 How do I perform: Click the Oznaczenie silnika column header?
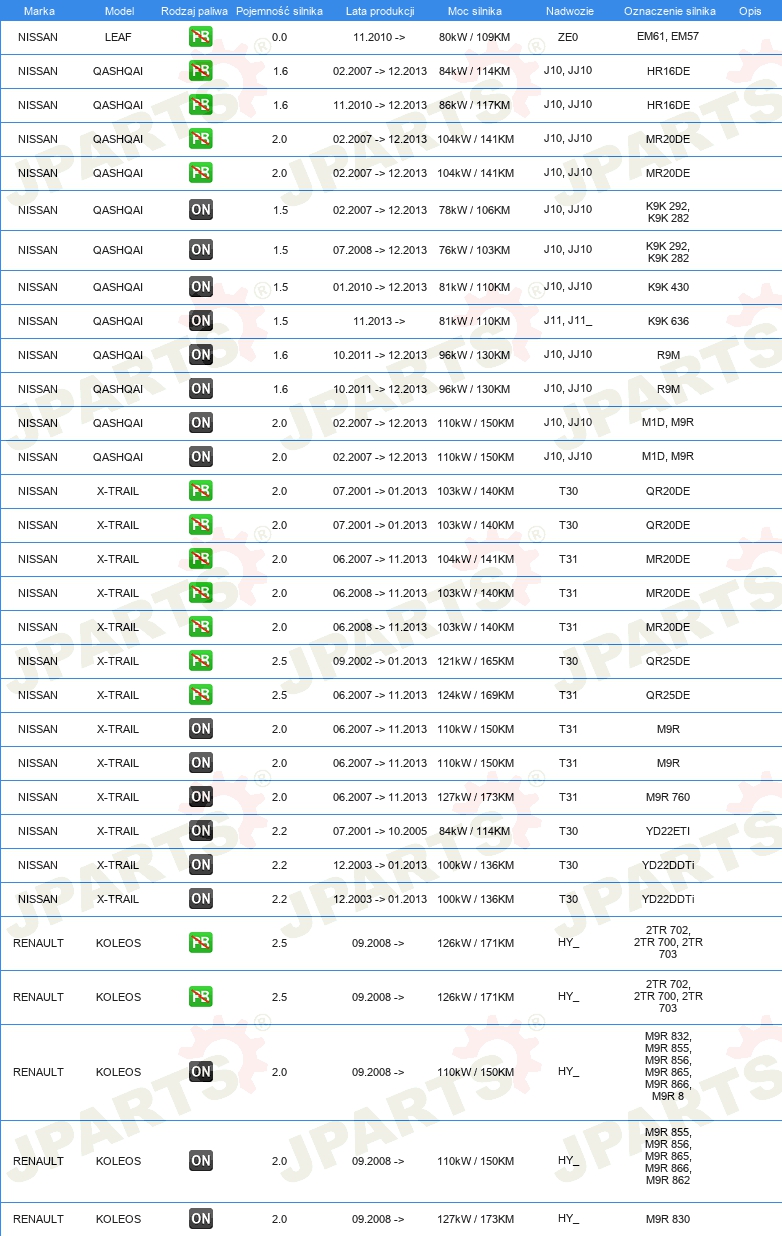click(x=669, y=11)
